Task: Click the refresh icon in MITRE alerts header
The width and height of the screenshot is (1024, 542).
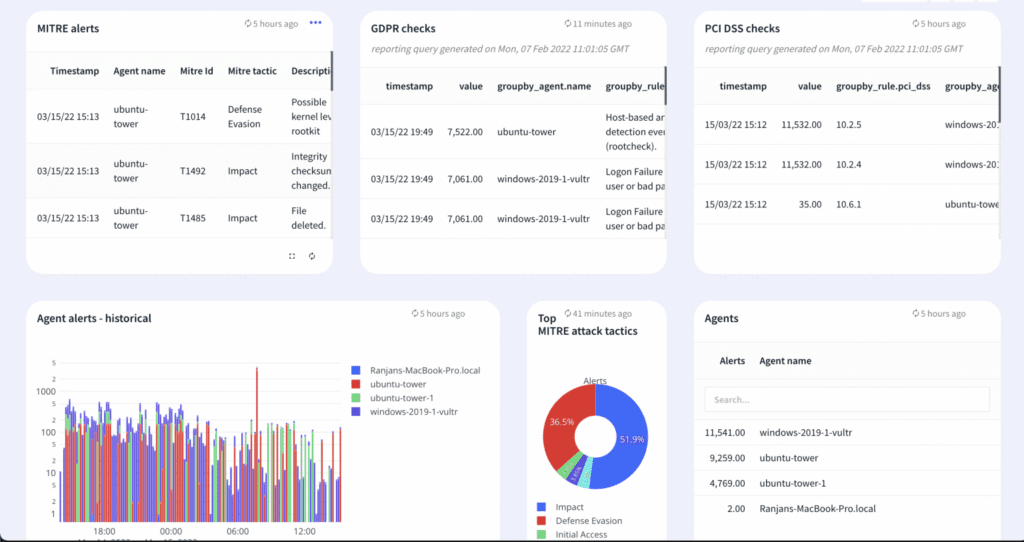Action: pyautogui.click(x=248, y=23)
